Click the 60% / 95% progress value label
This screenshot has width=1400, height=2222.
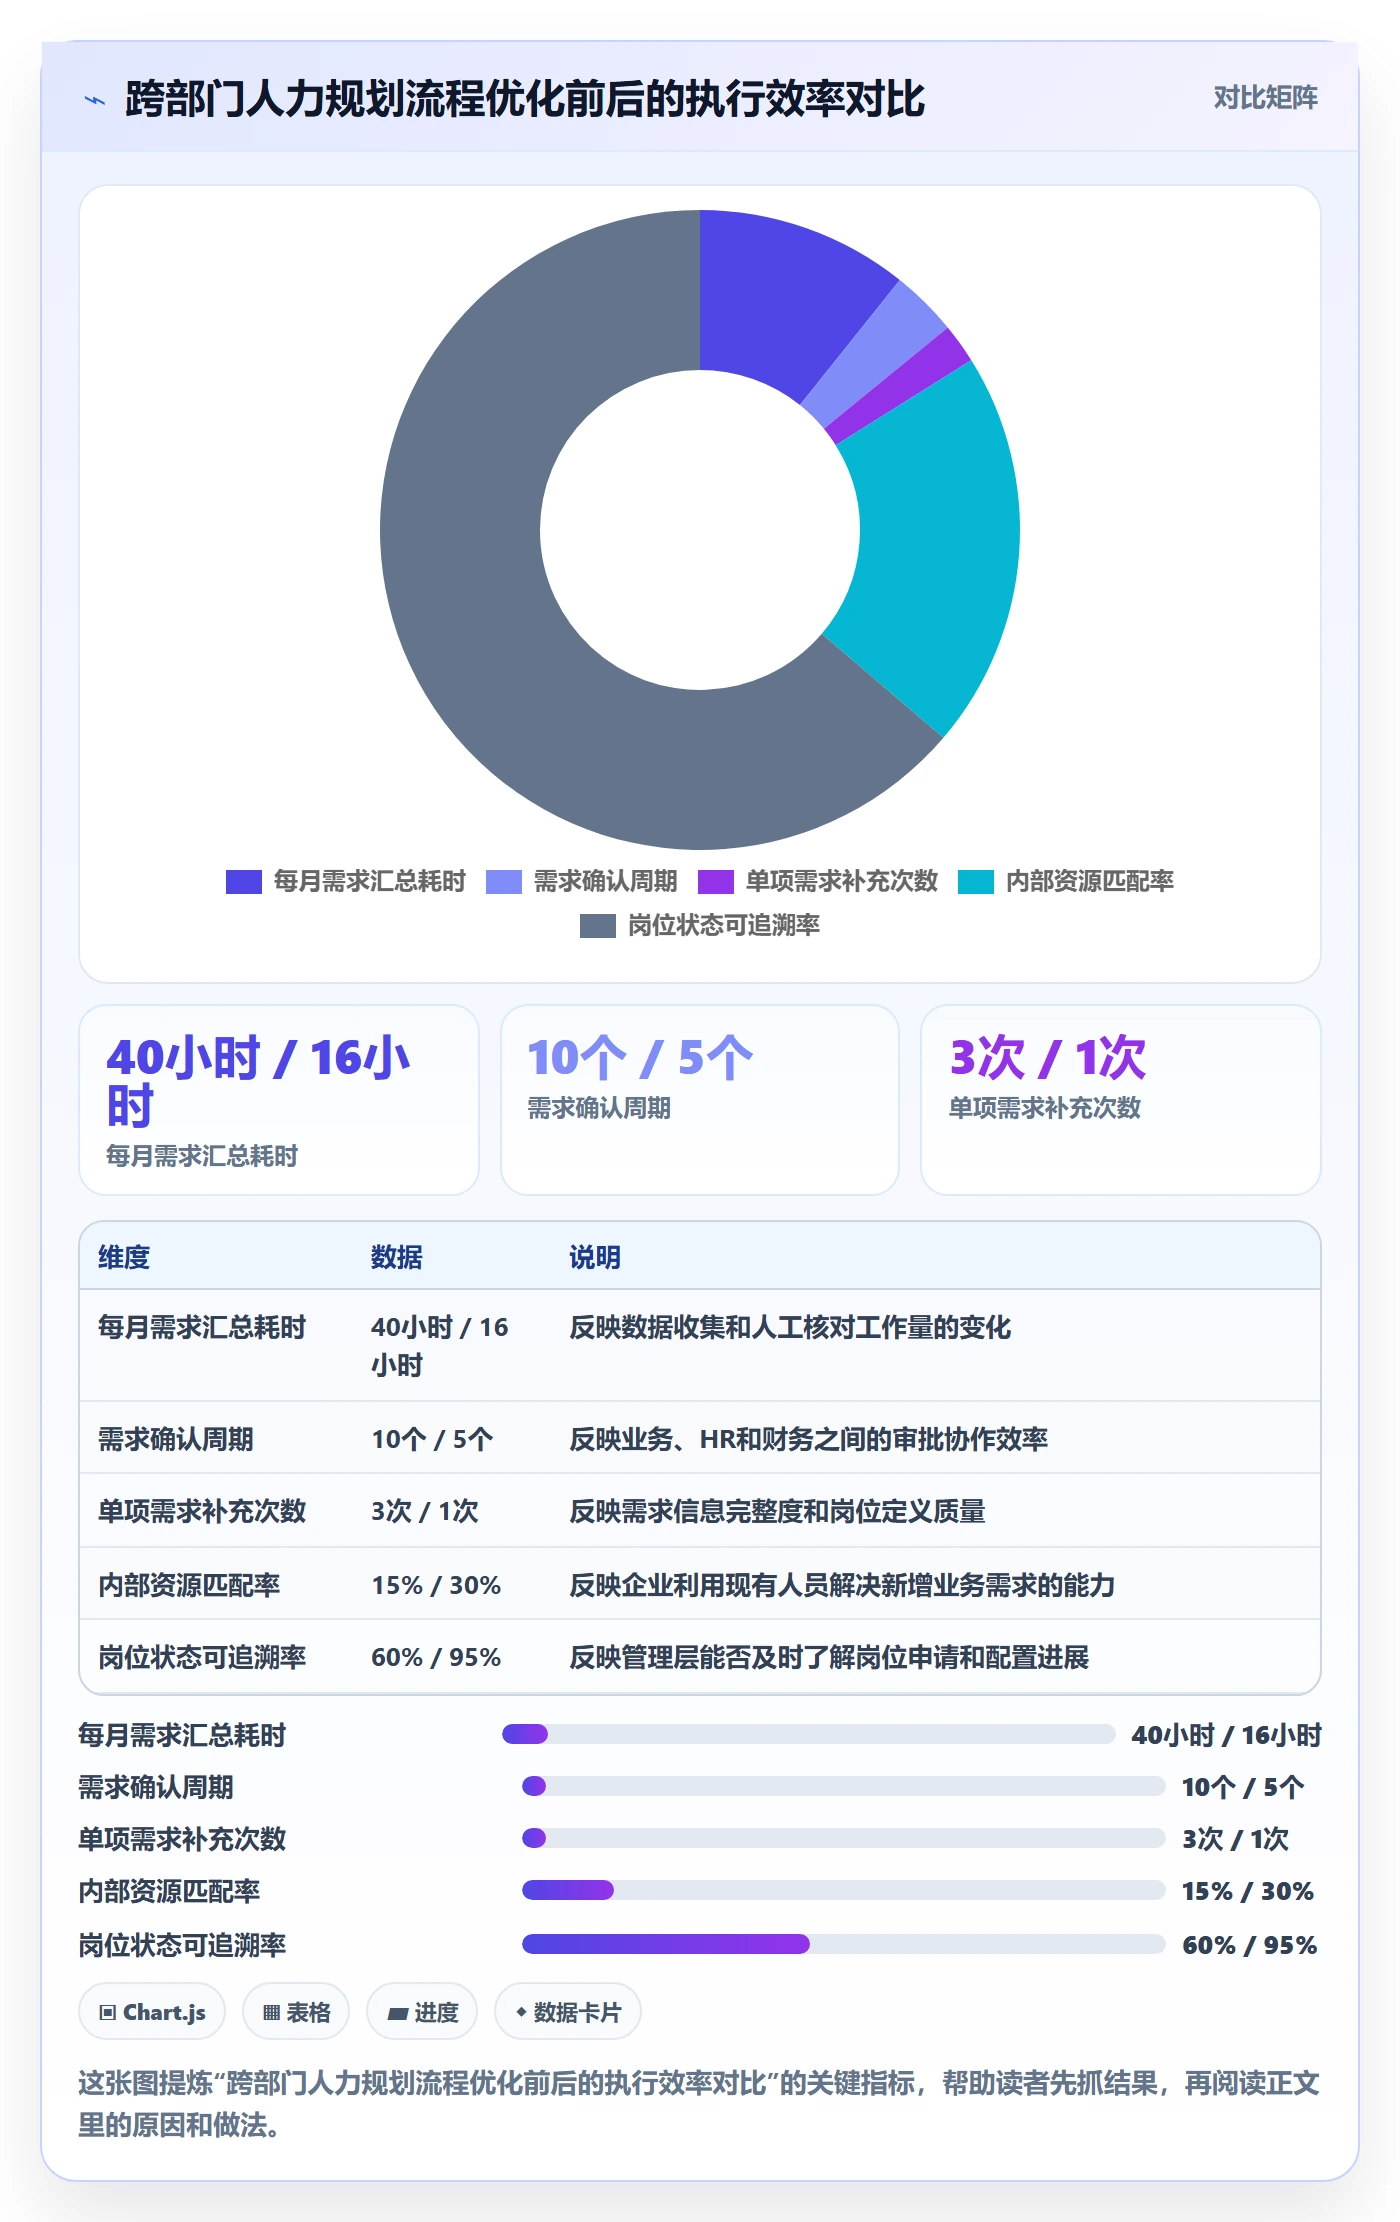click(1250, 1945)
